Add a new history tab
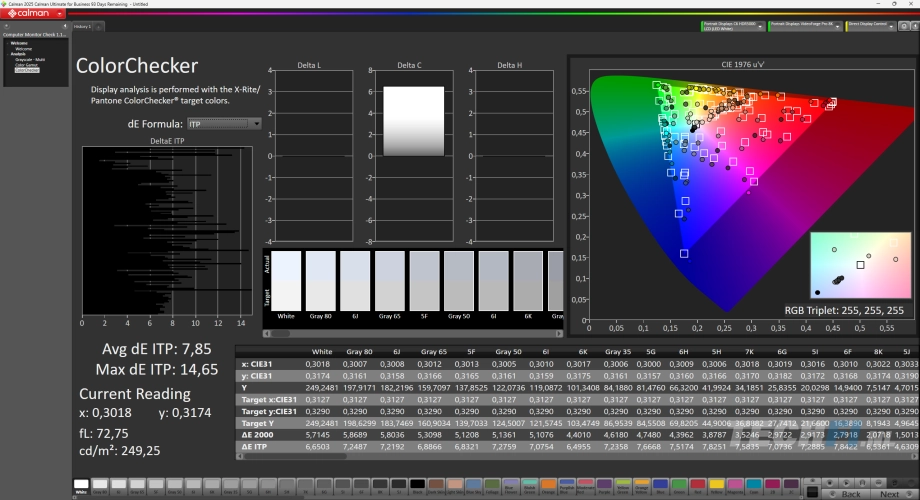This screenshot has height=500, width=920. [x=99, y=27]
